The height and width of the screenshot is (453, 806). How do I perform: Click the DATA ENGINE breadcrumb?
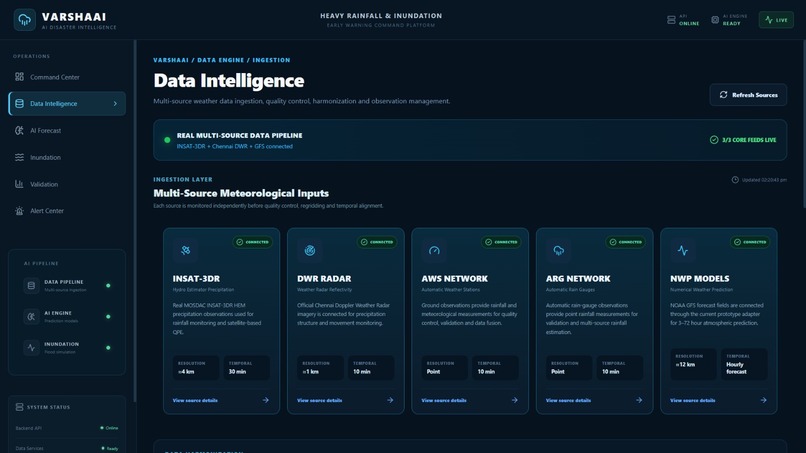pos(221,60)
